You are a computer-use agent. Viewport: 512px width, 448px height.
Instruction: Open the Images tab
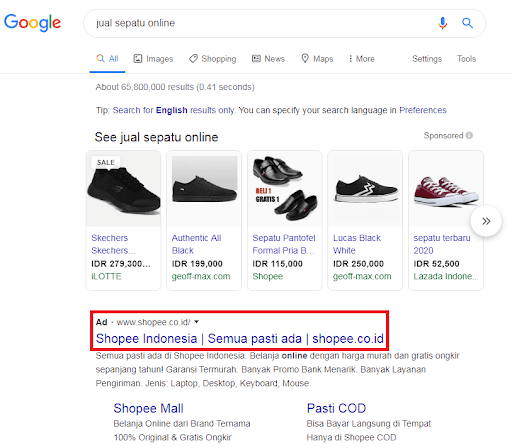coord(153,59)
